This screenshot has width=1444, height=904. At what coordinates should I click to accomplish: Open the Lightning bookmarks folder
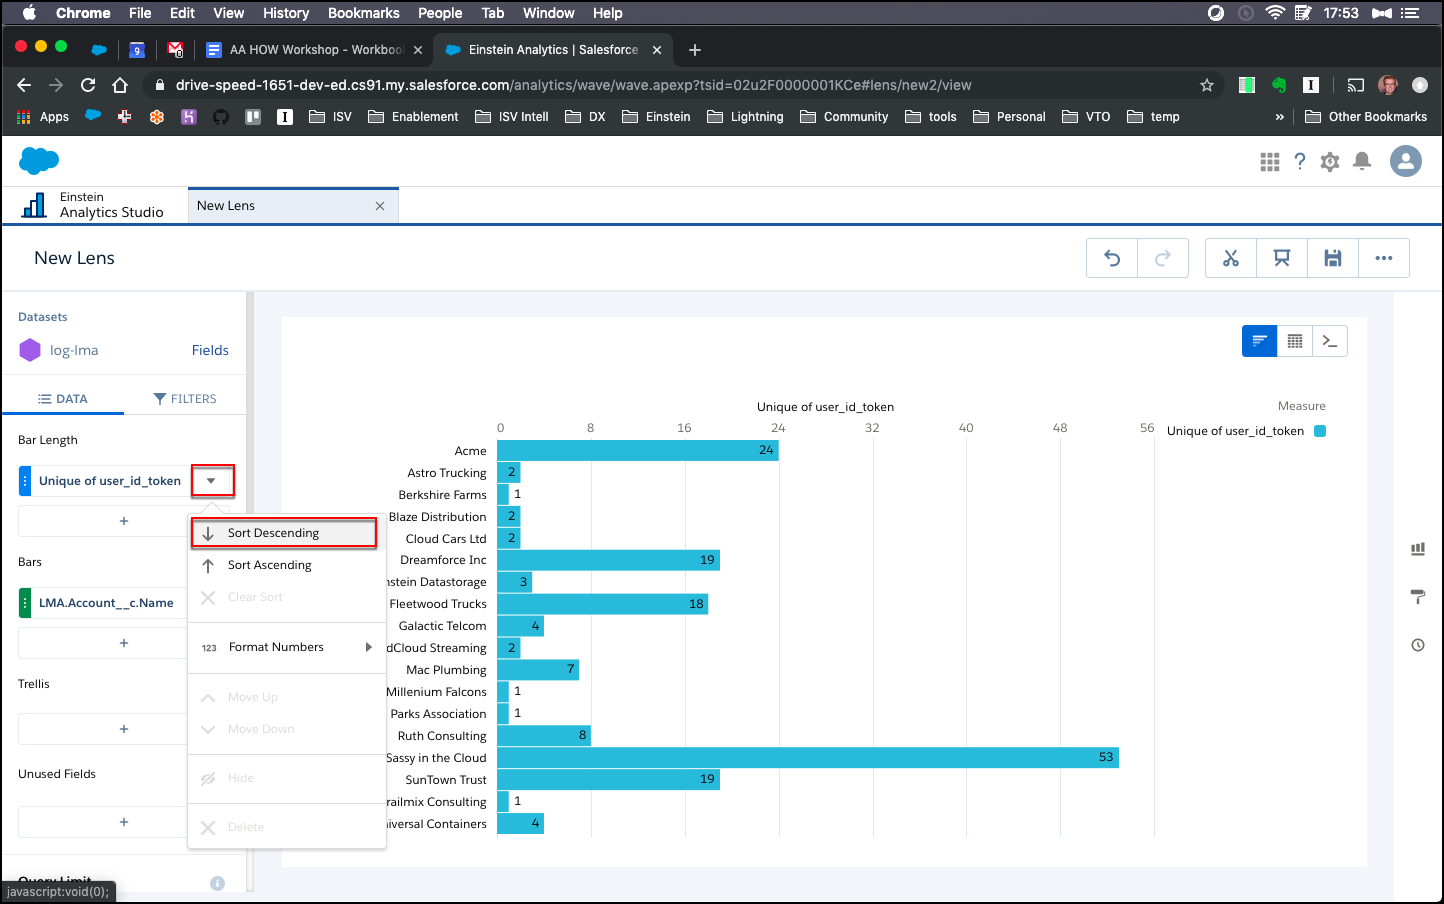tap(745, 117)
